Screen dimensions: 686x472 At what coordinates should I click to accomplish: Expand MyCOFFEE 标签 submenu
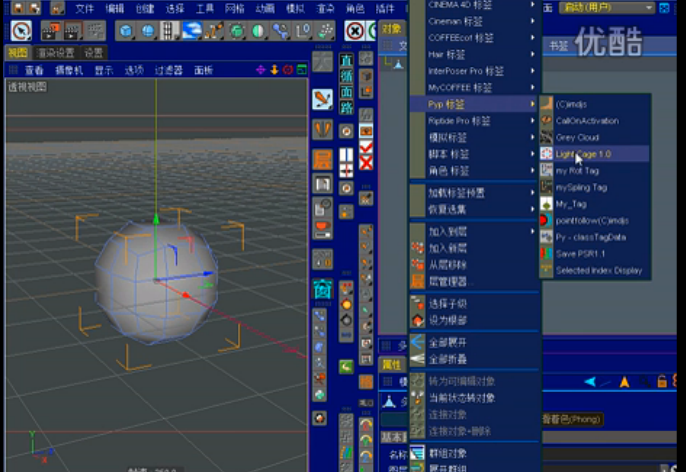coord(474,87)
